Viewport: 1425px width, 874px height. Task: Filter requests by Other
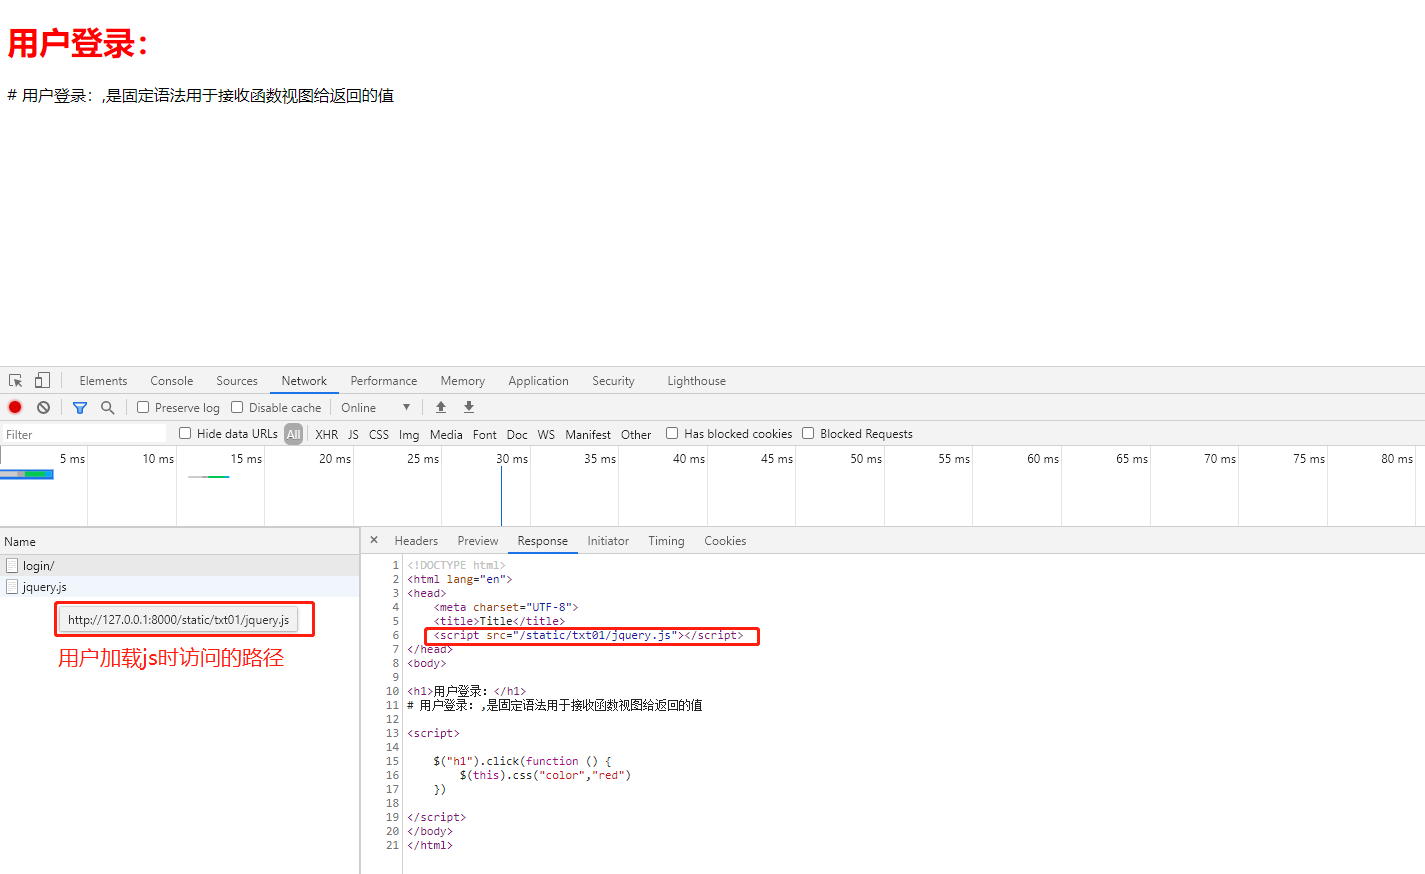[636, 434]
